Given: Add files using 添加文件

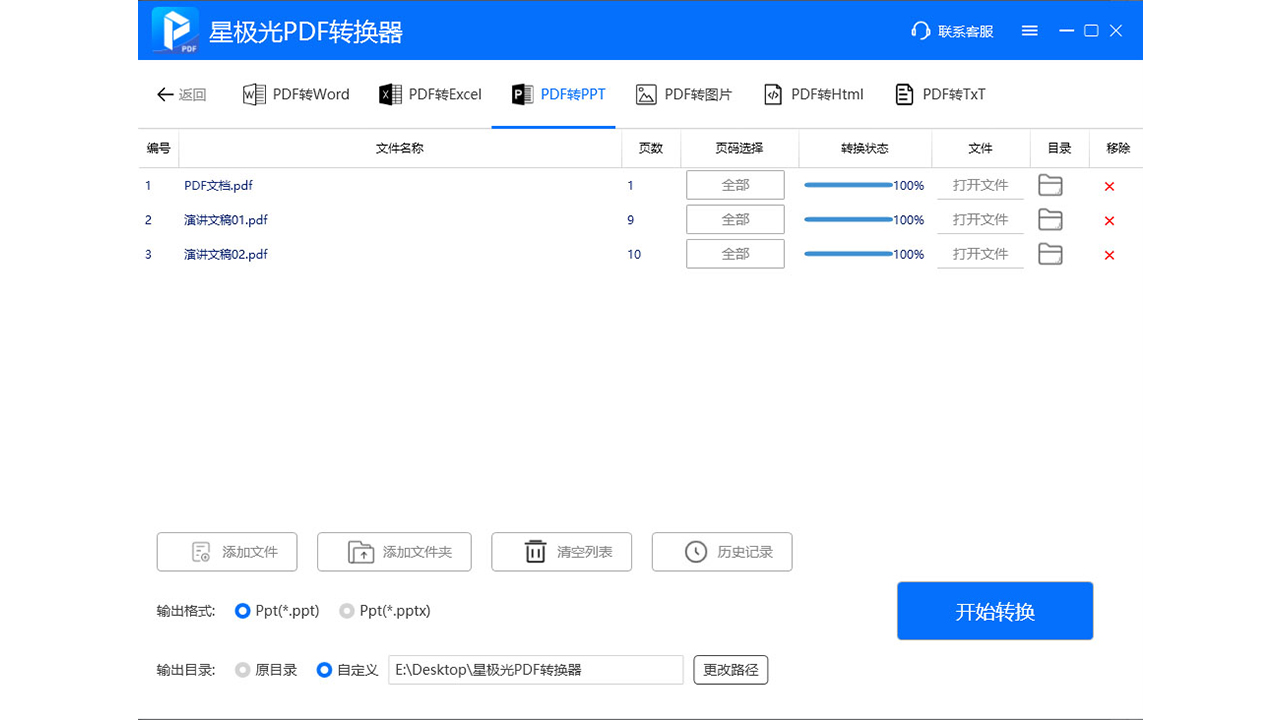Looking at the screenshot, I should click(x=227, y=551).
